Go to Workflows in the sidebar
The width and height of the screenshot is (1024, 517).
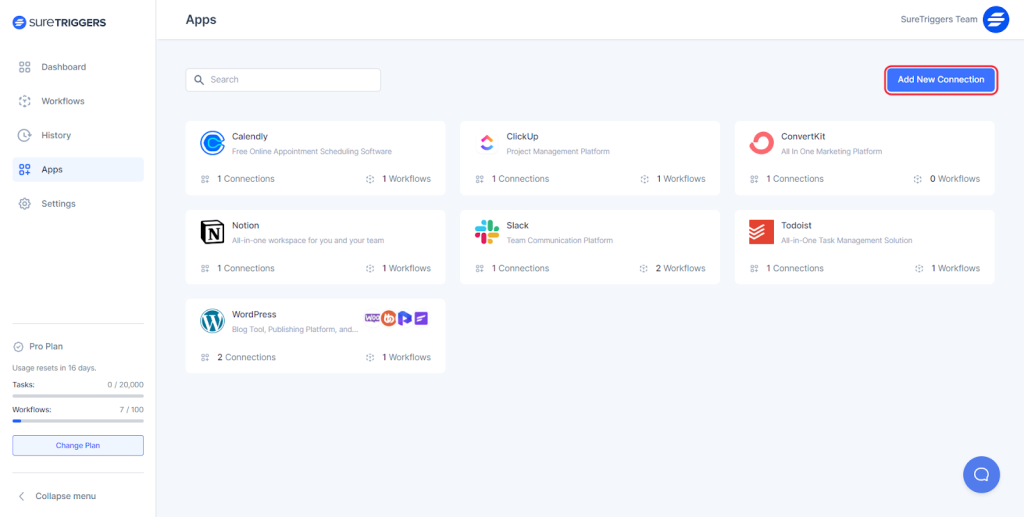coord(62,101)
